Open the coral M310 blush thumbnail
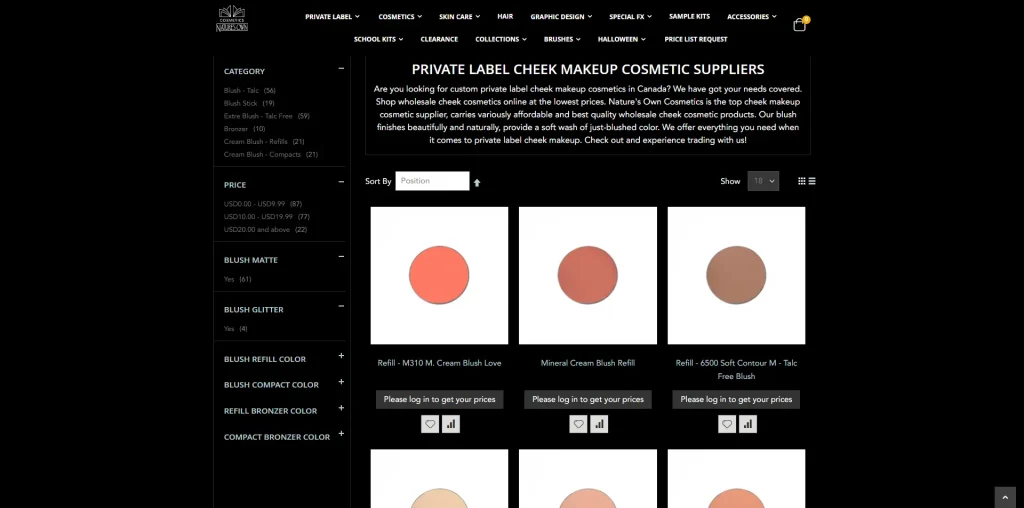 [440, 276]
